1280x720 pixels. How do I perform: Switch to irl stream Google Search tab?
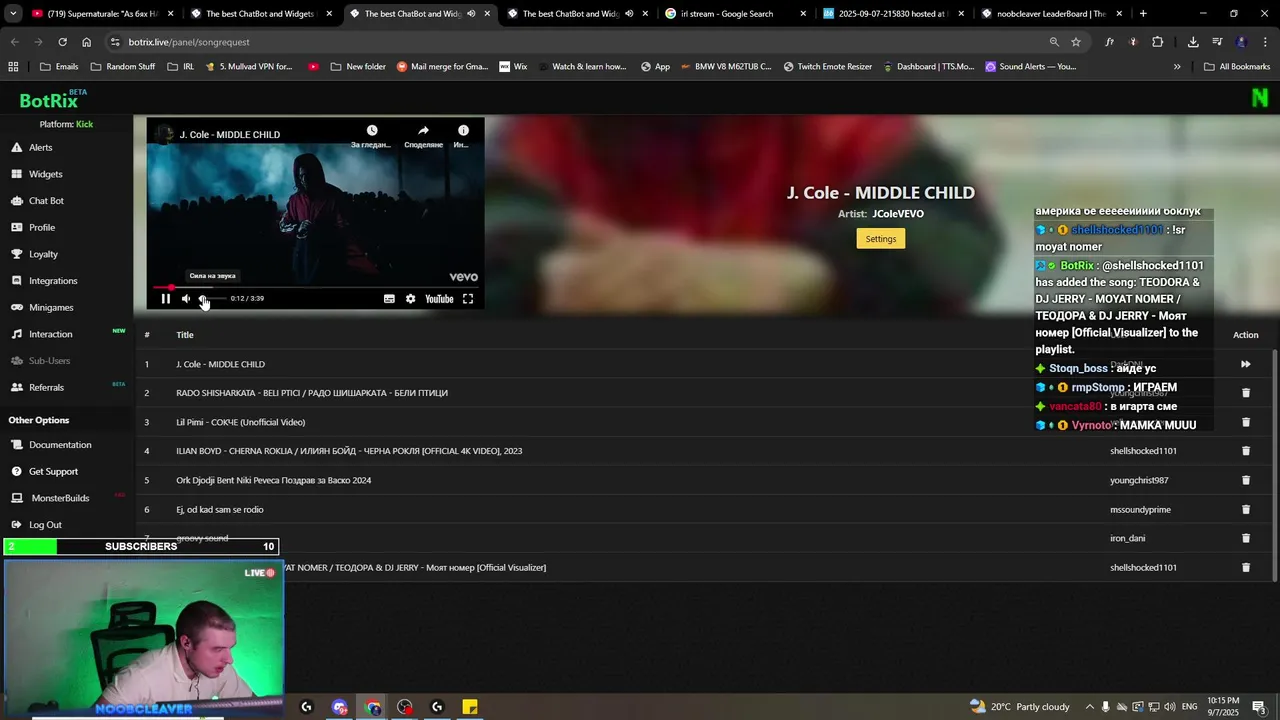coord(735,14)
